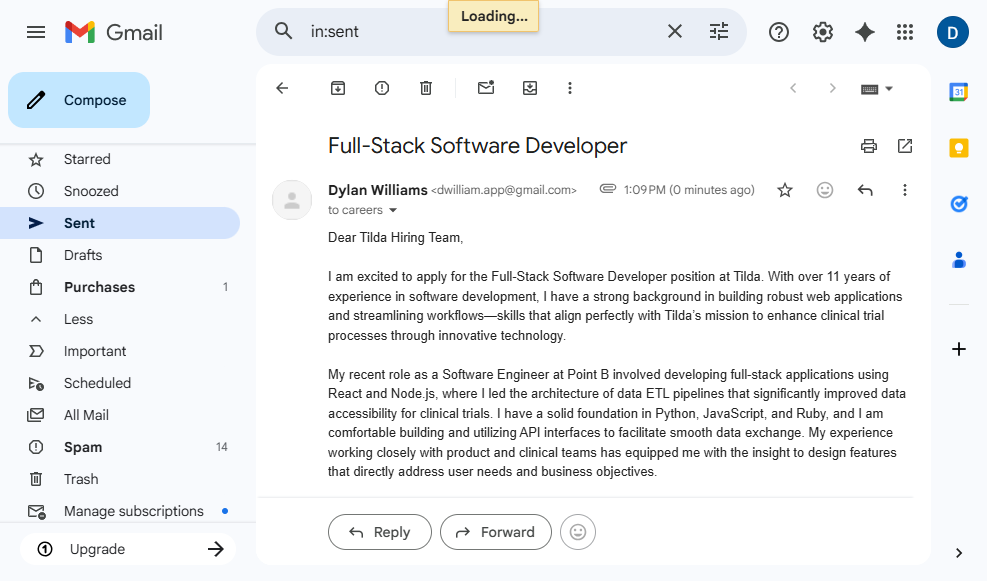Expand recipient details arrow next to careers
The height and width of the screenshot is (581, 987).
pos(393,211)
